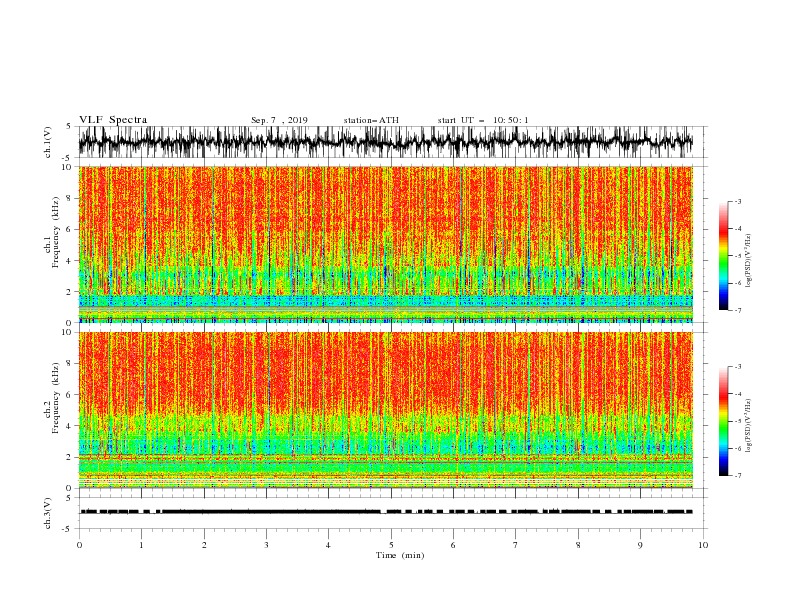Click the ch.2 spectrogram panel
Viewport: 792px width, 612px height.
click(x=385, y=410)
